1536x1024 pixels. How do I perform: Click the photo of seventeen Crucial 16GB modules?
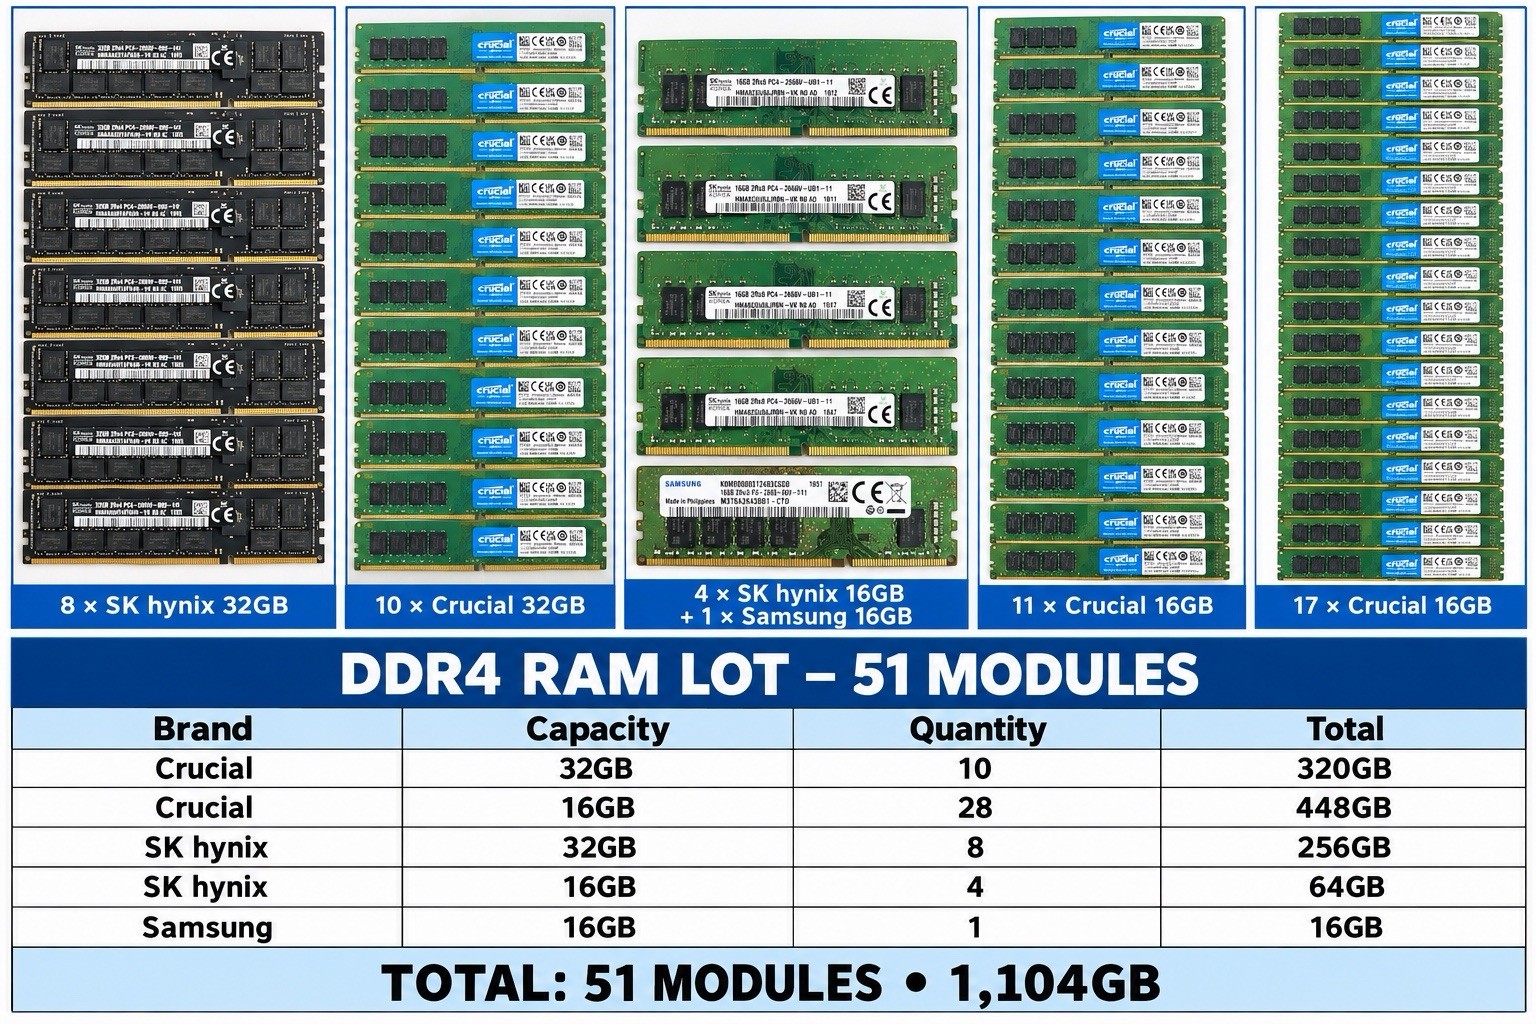point(1391,297)
